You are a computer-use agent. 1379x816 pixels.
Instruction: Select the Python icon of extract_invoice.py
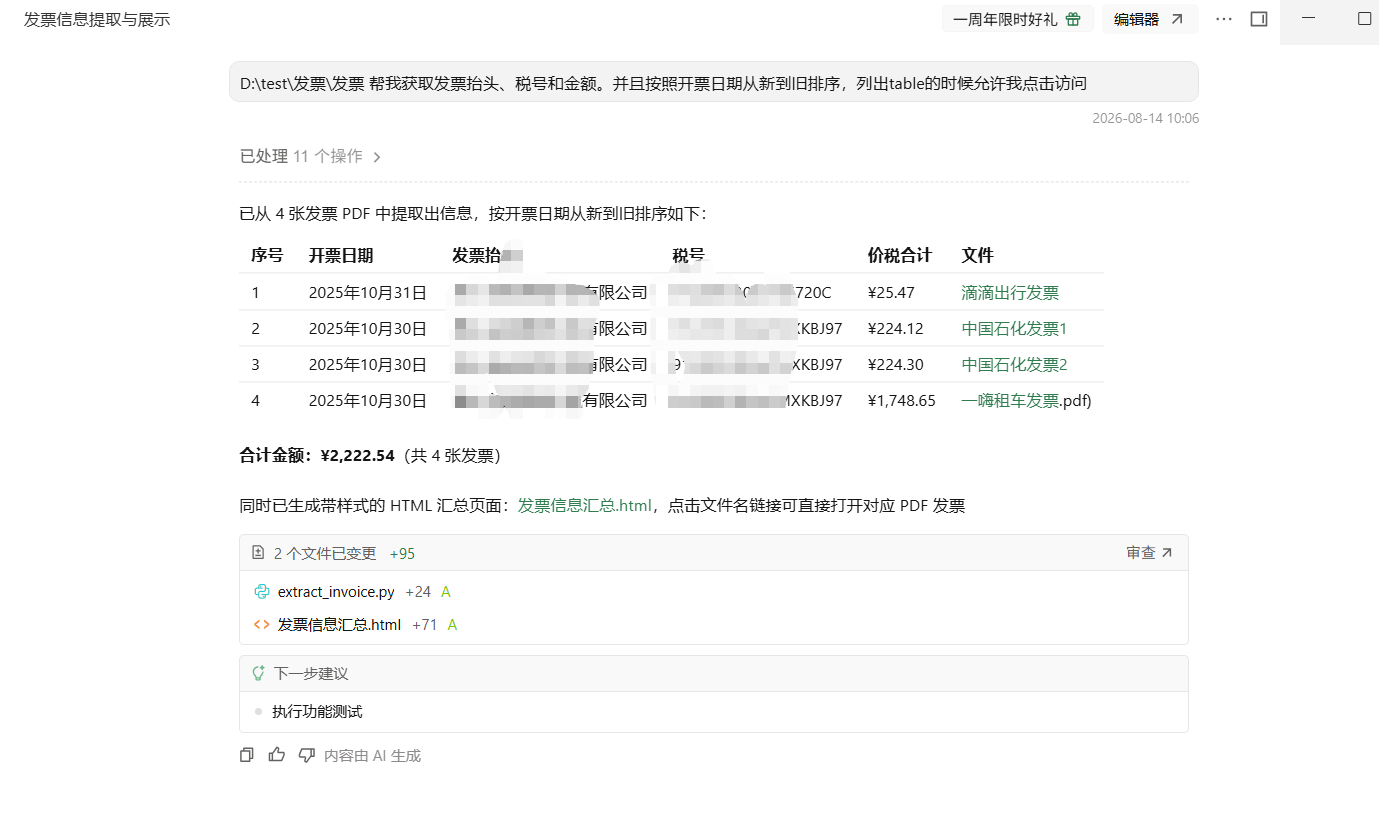tap(262, 592)
